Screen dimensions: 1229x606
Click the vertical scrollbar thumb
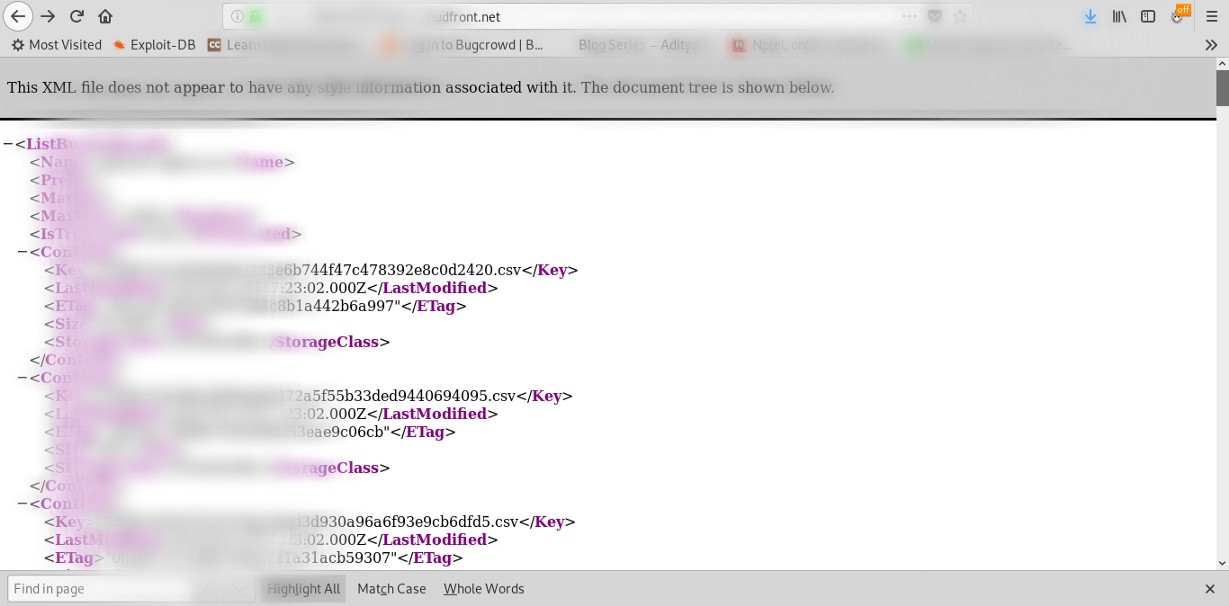pyautogui.click(x=1222, y=88)
